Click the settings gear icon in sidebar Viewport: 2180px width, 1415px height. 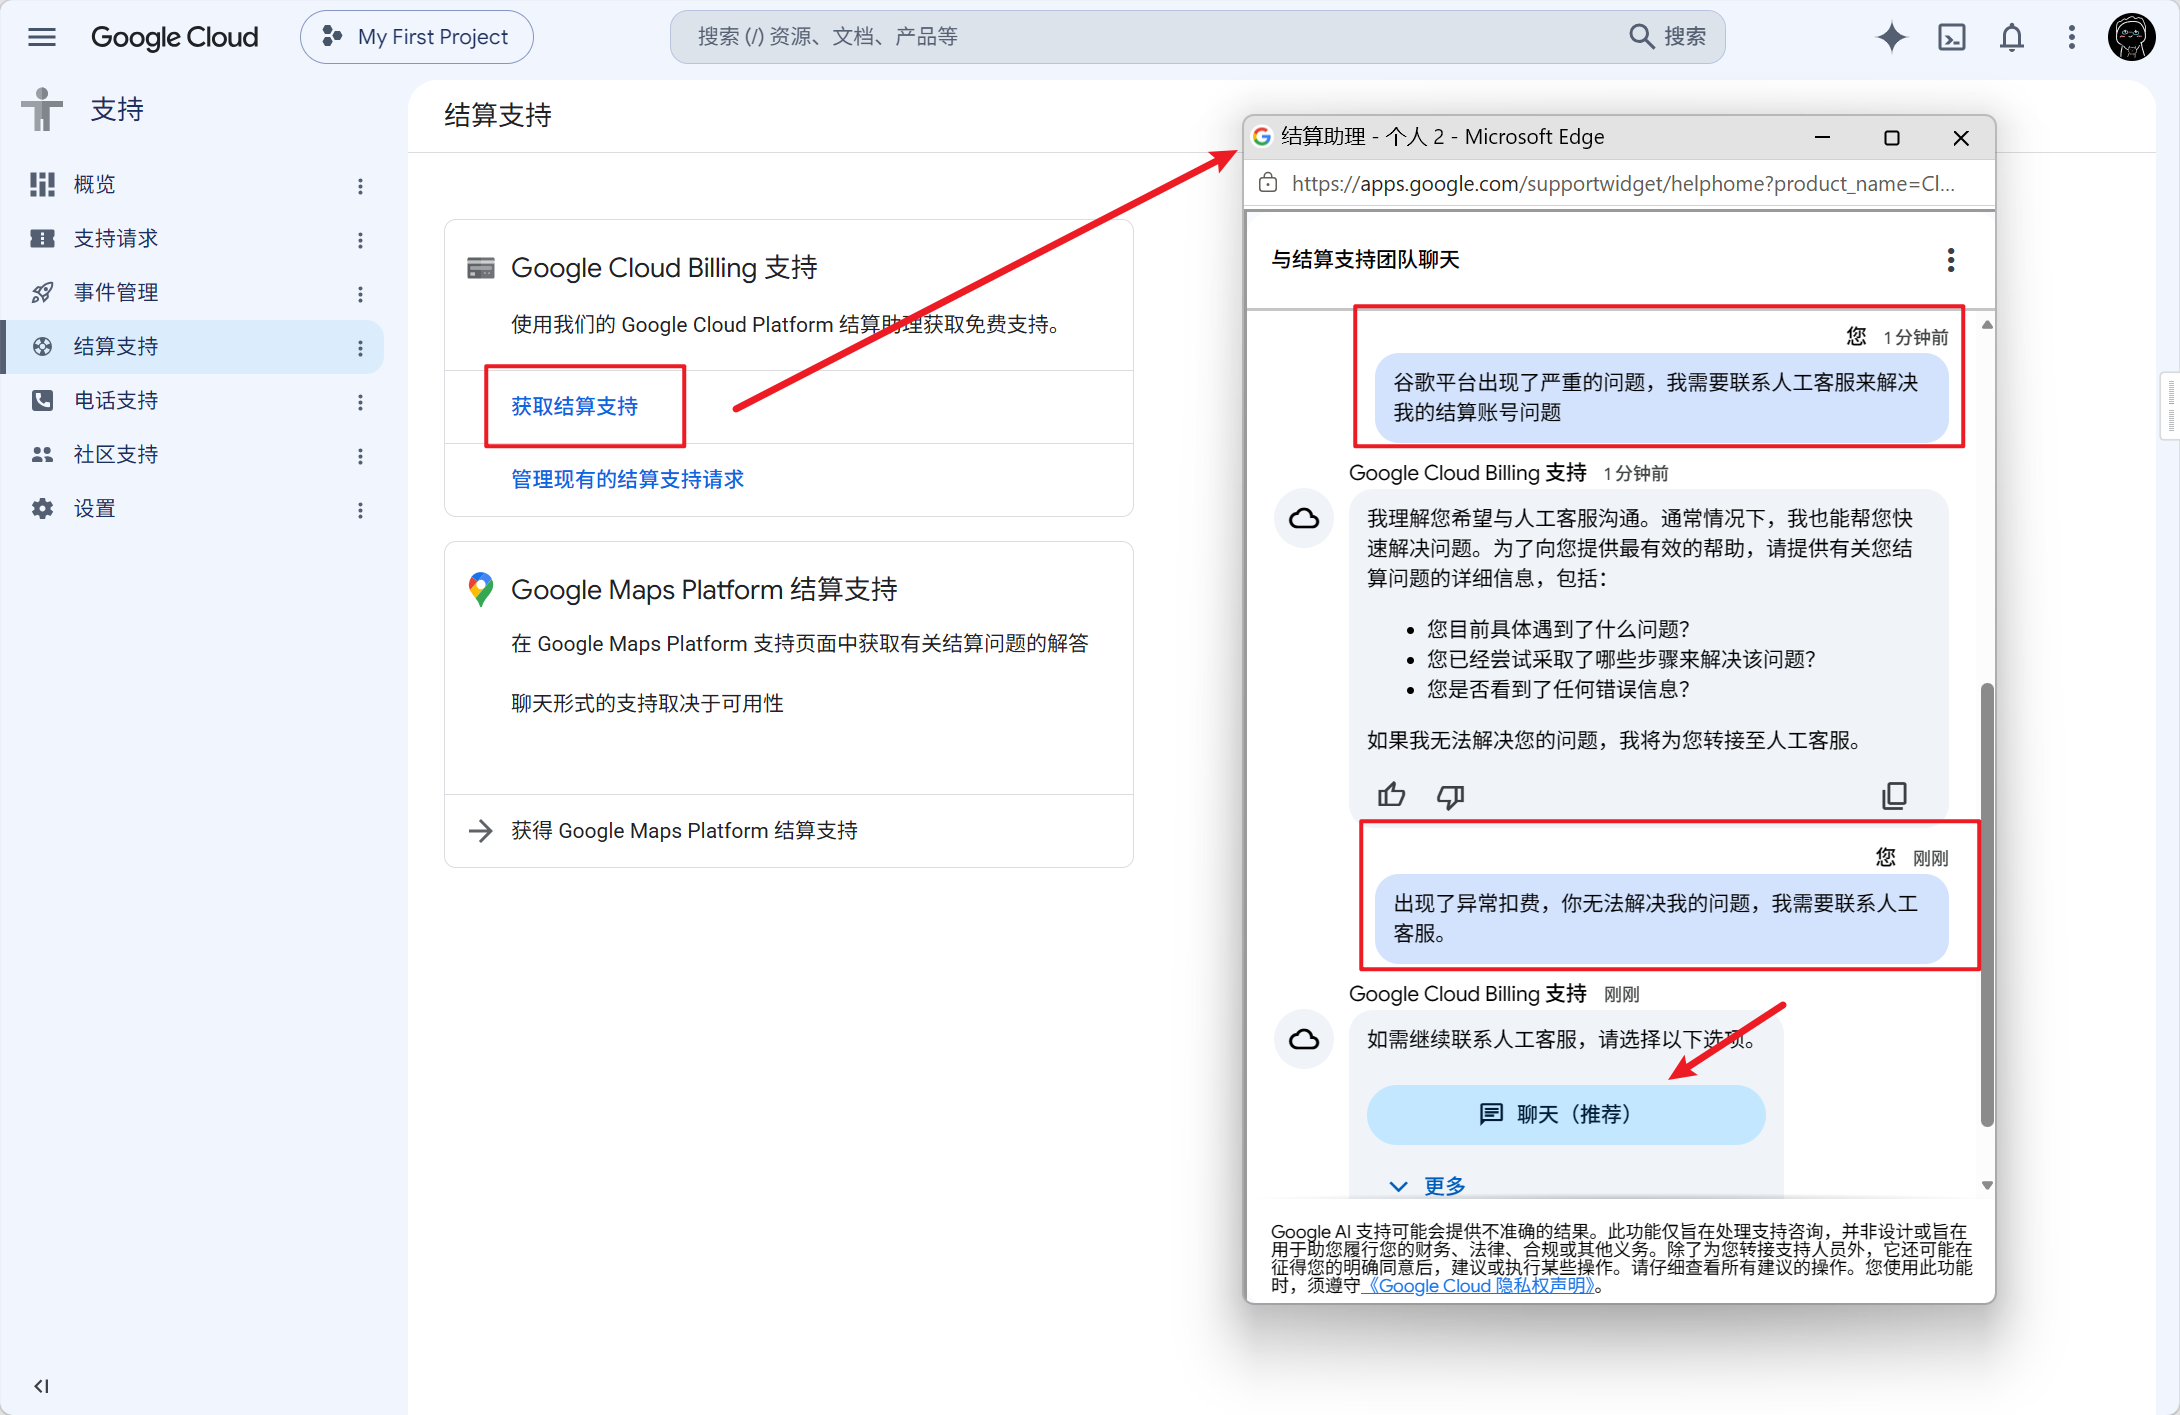(x=42, y=508)
